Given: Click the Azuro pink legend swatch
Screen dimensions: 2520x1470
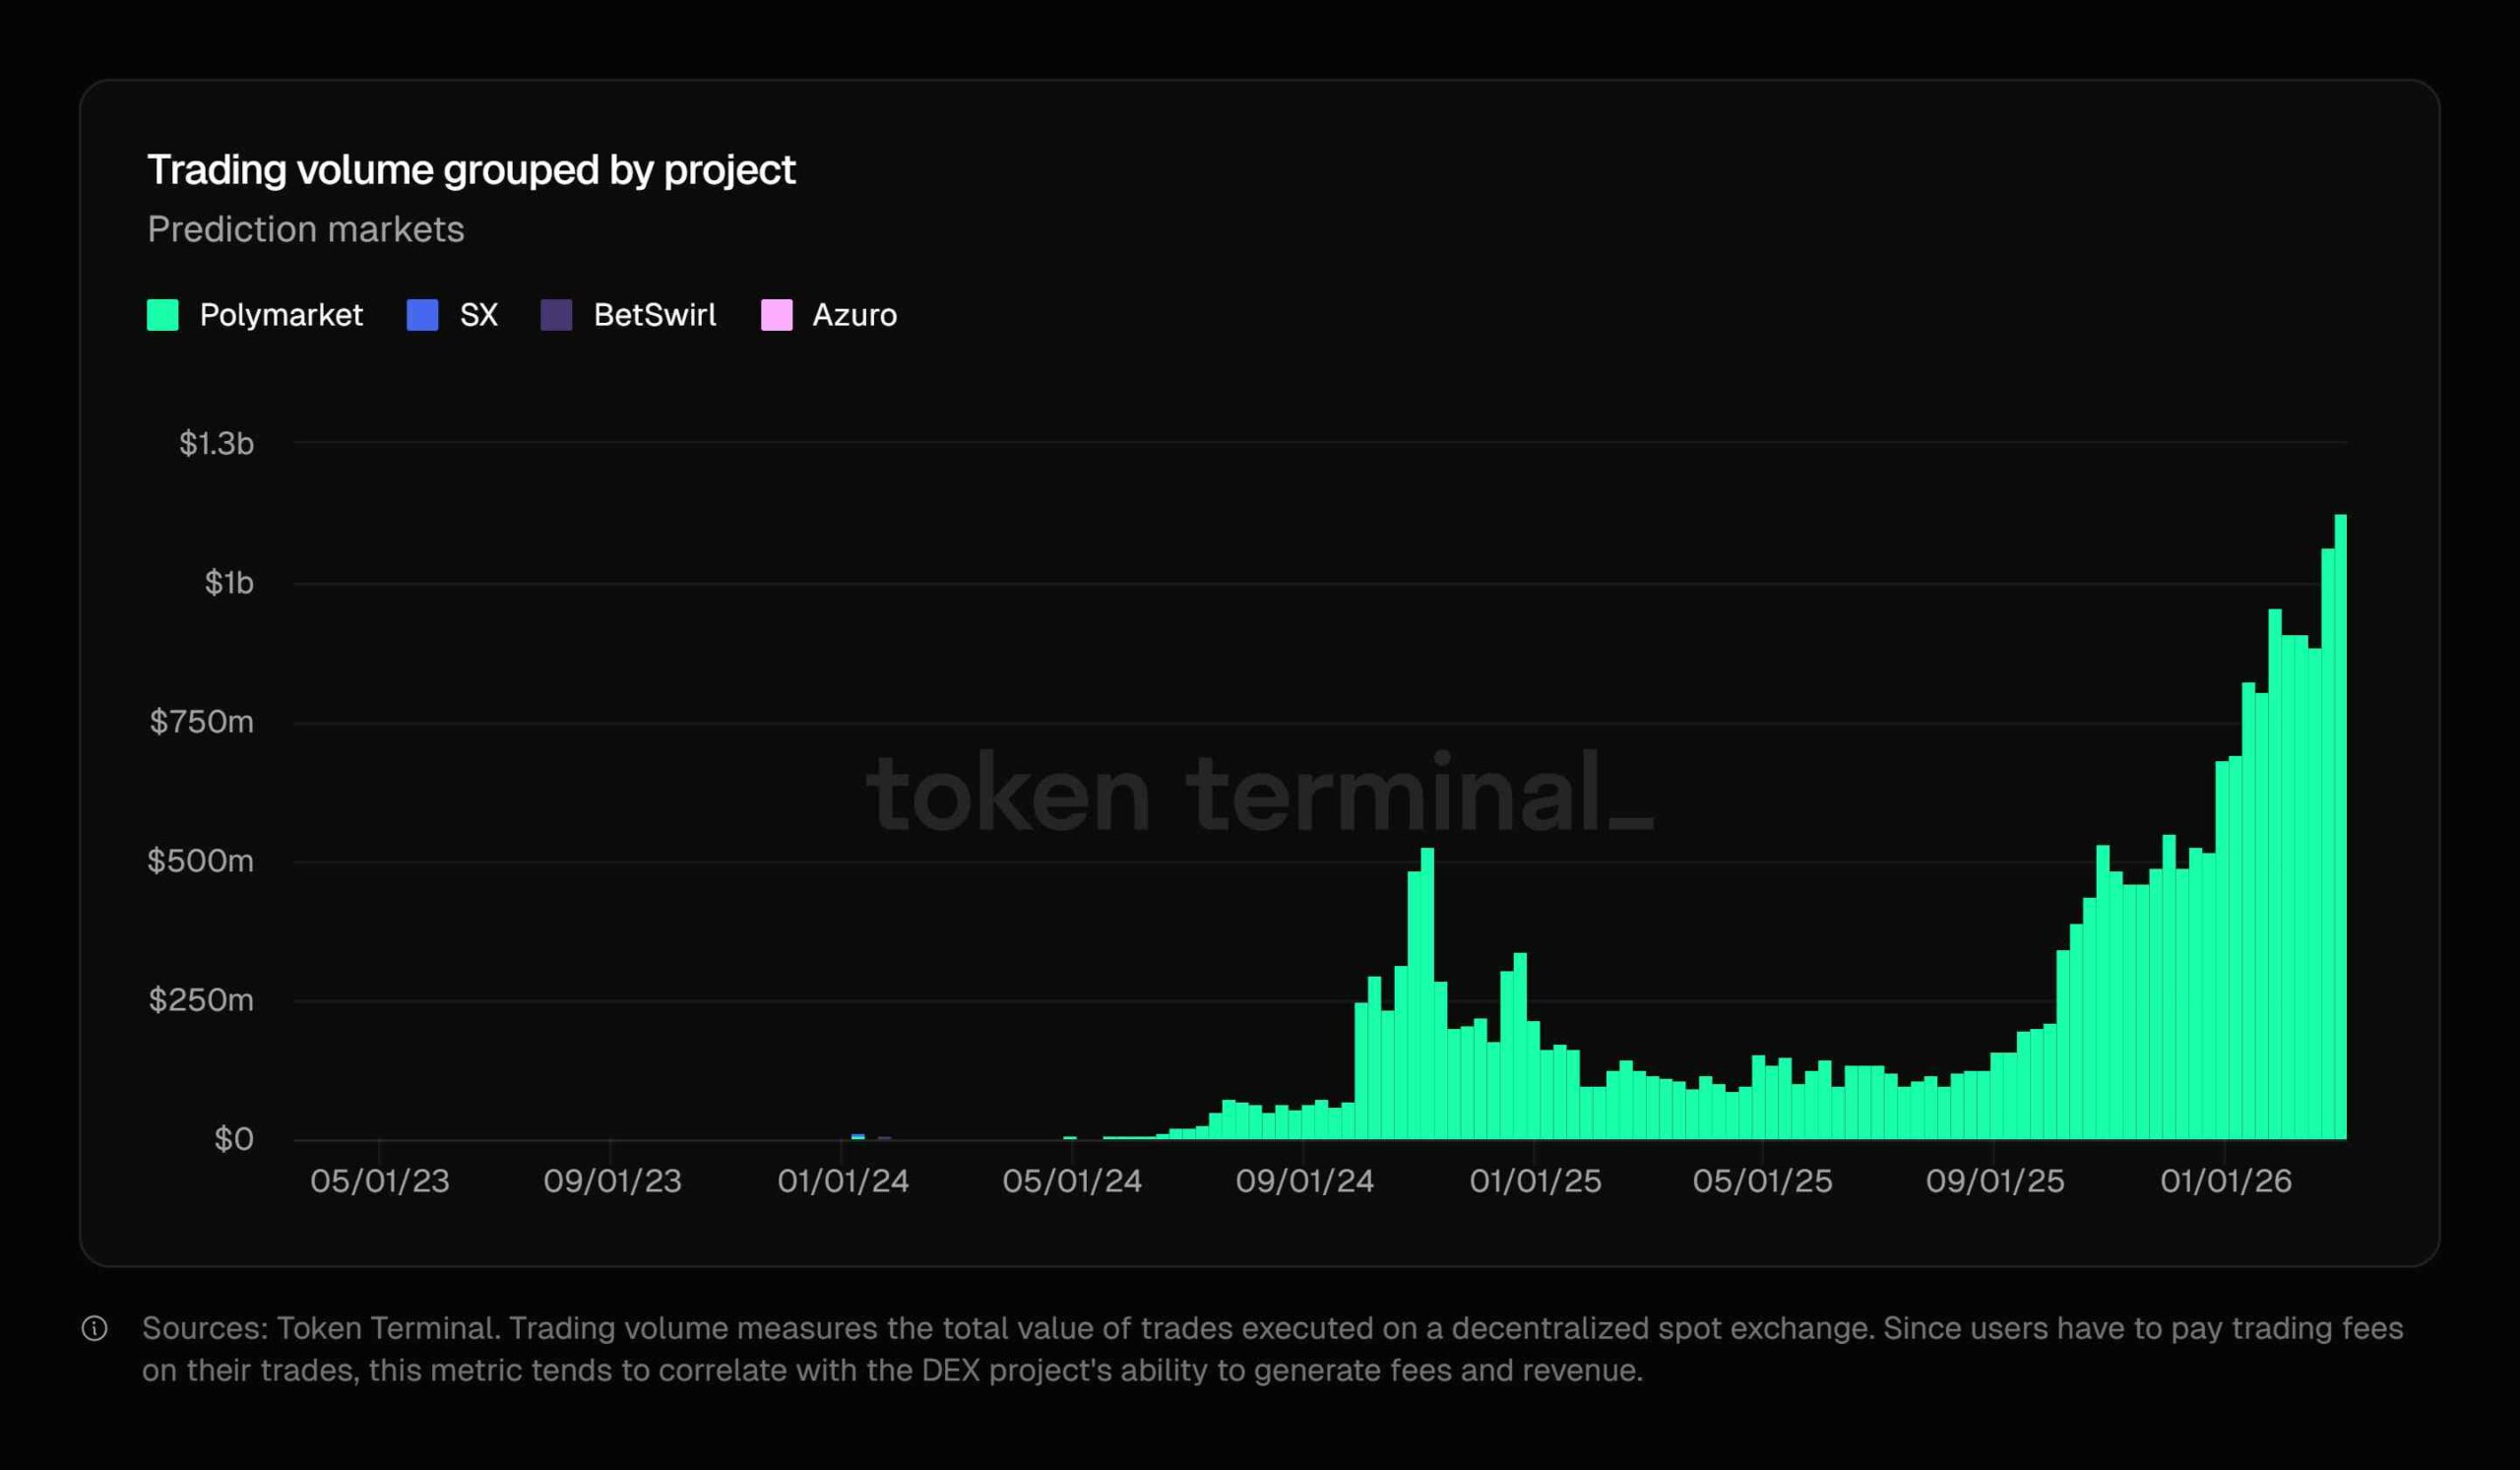Looking at the screenshot, I should click(776, 315).
